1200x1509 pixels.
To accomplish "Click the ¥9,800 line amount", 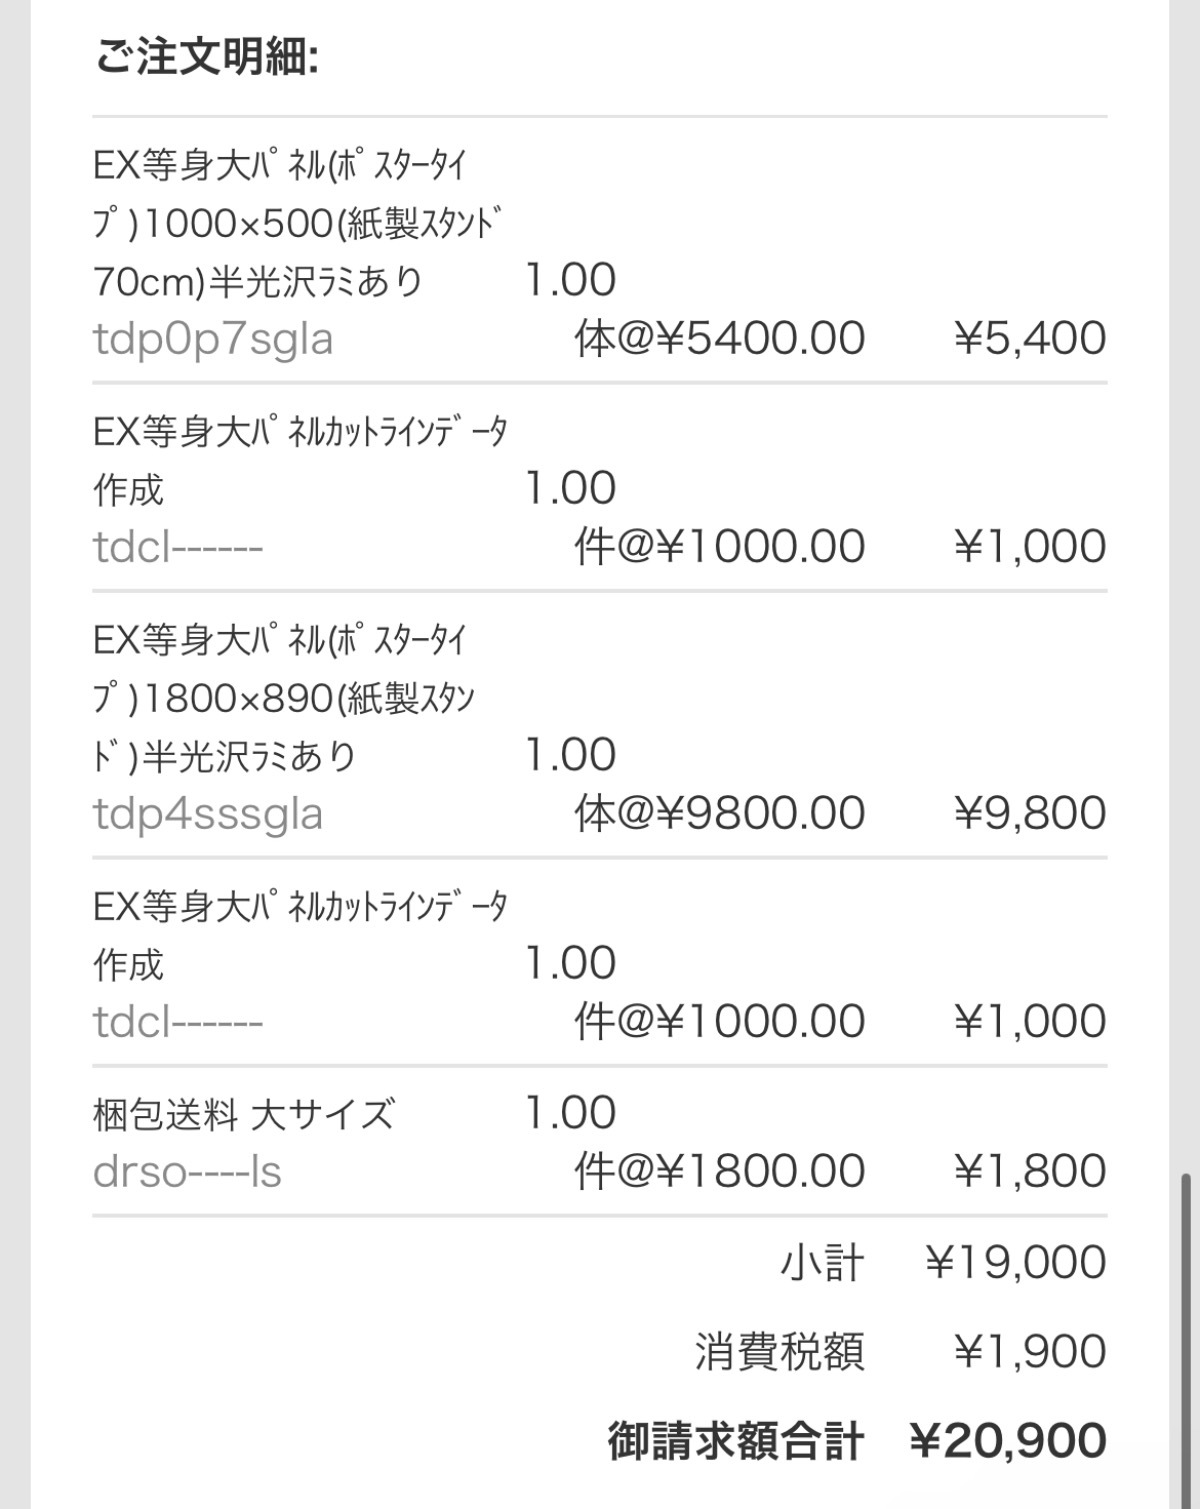I will [x=1030, y=814].
